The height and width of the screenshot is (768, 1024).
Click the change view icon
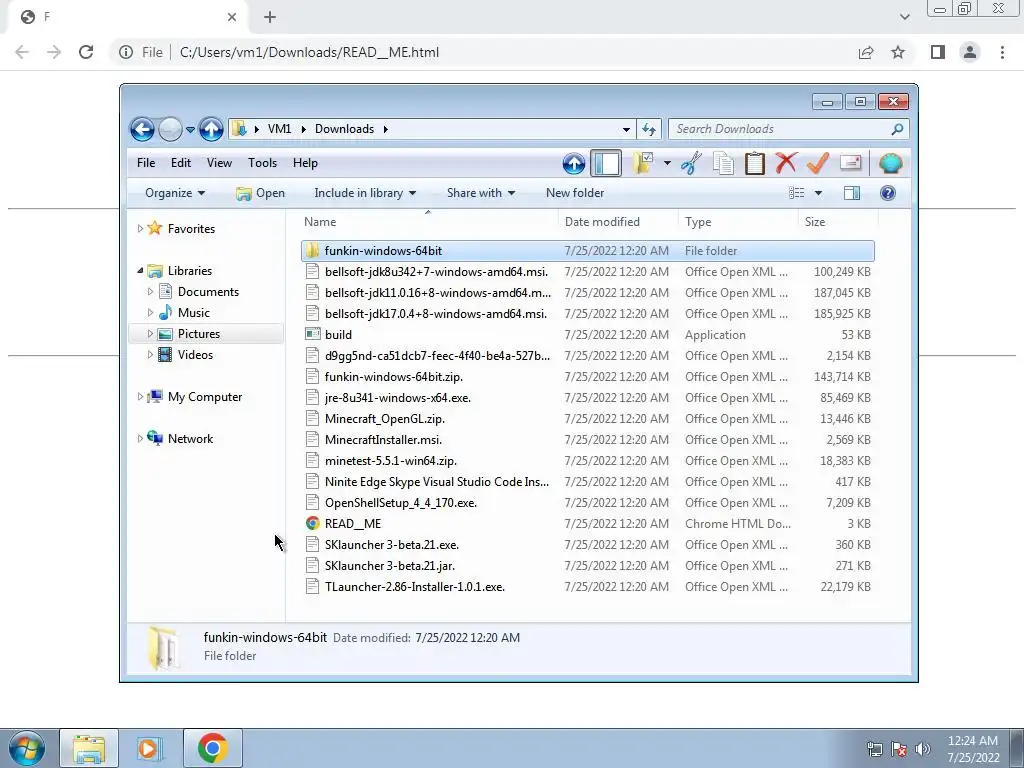click(x=796, y=193)
